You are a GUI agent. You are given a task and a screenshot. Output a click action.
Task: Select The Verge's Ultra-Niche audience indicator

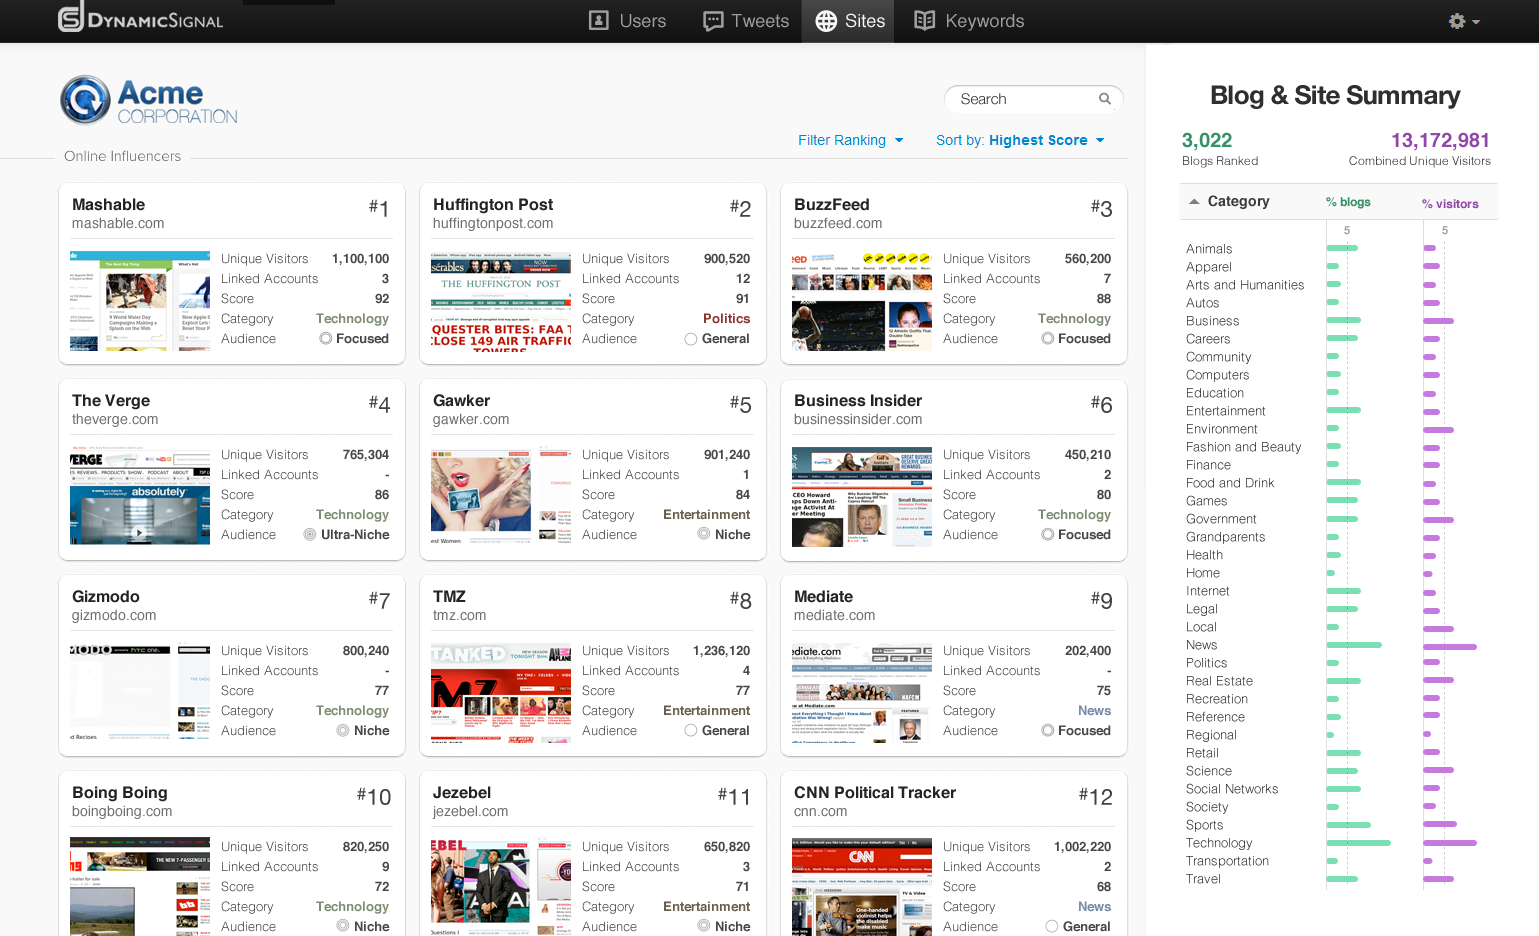coord(310,535)
